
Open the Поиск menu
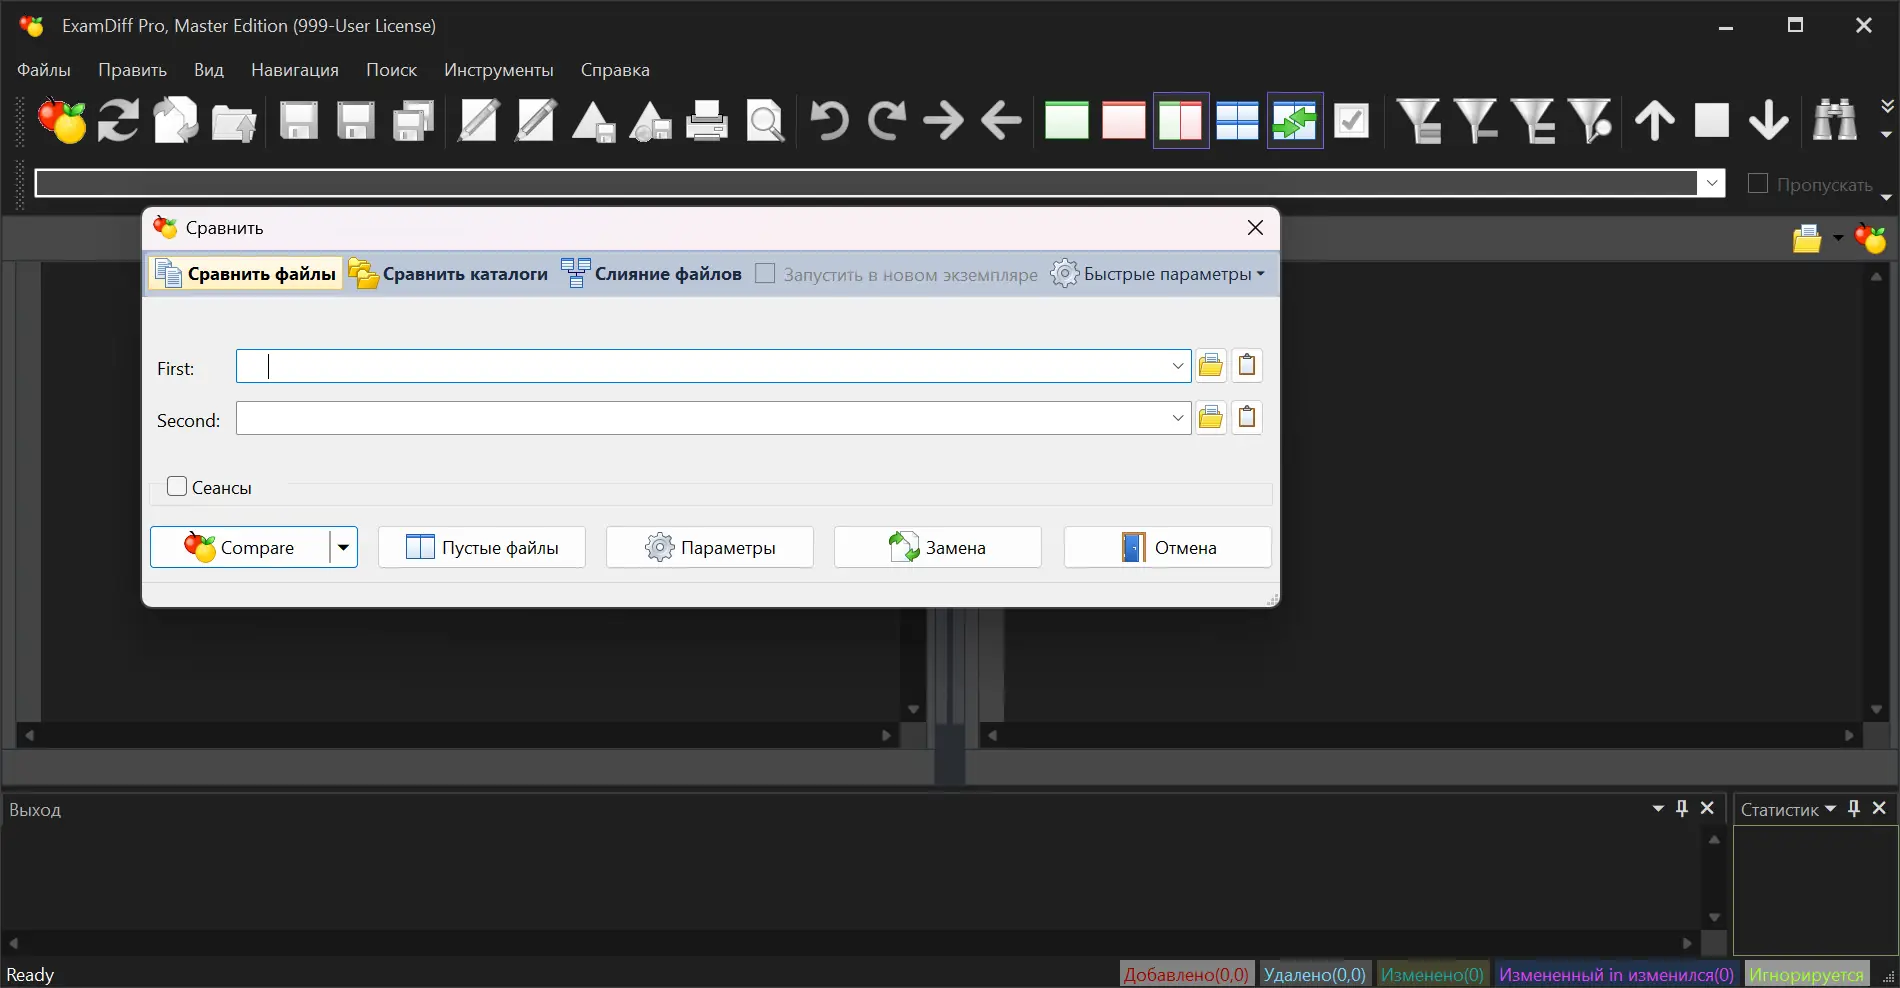click(391, 70)
